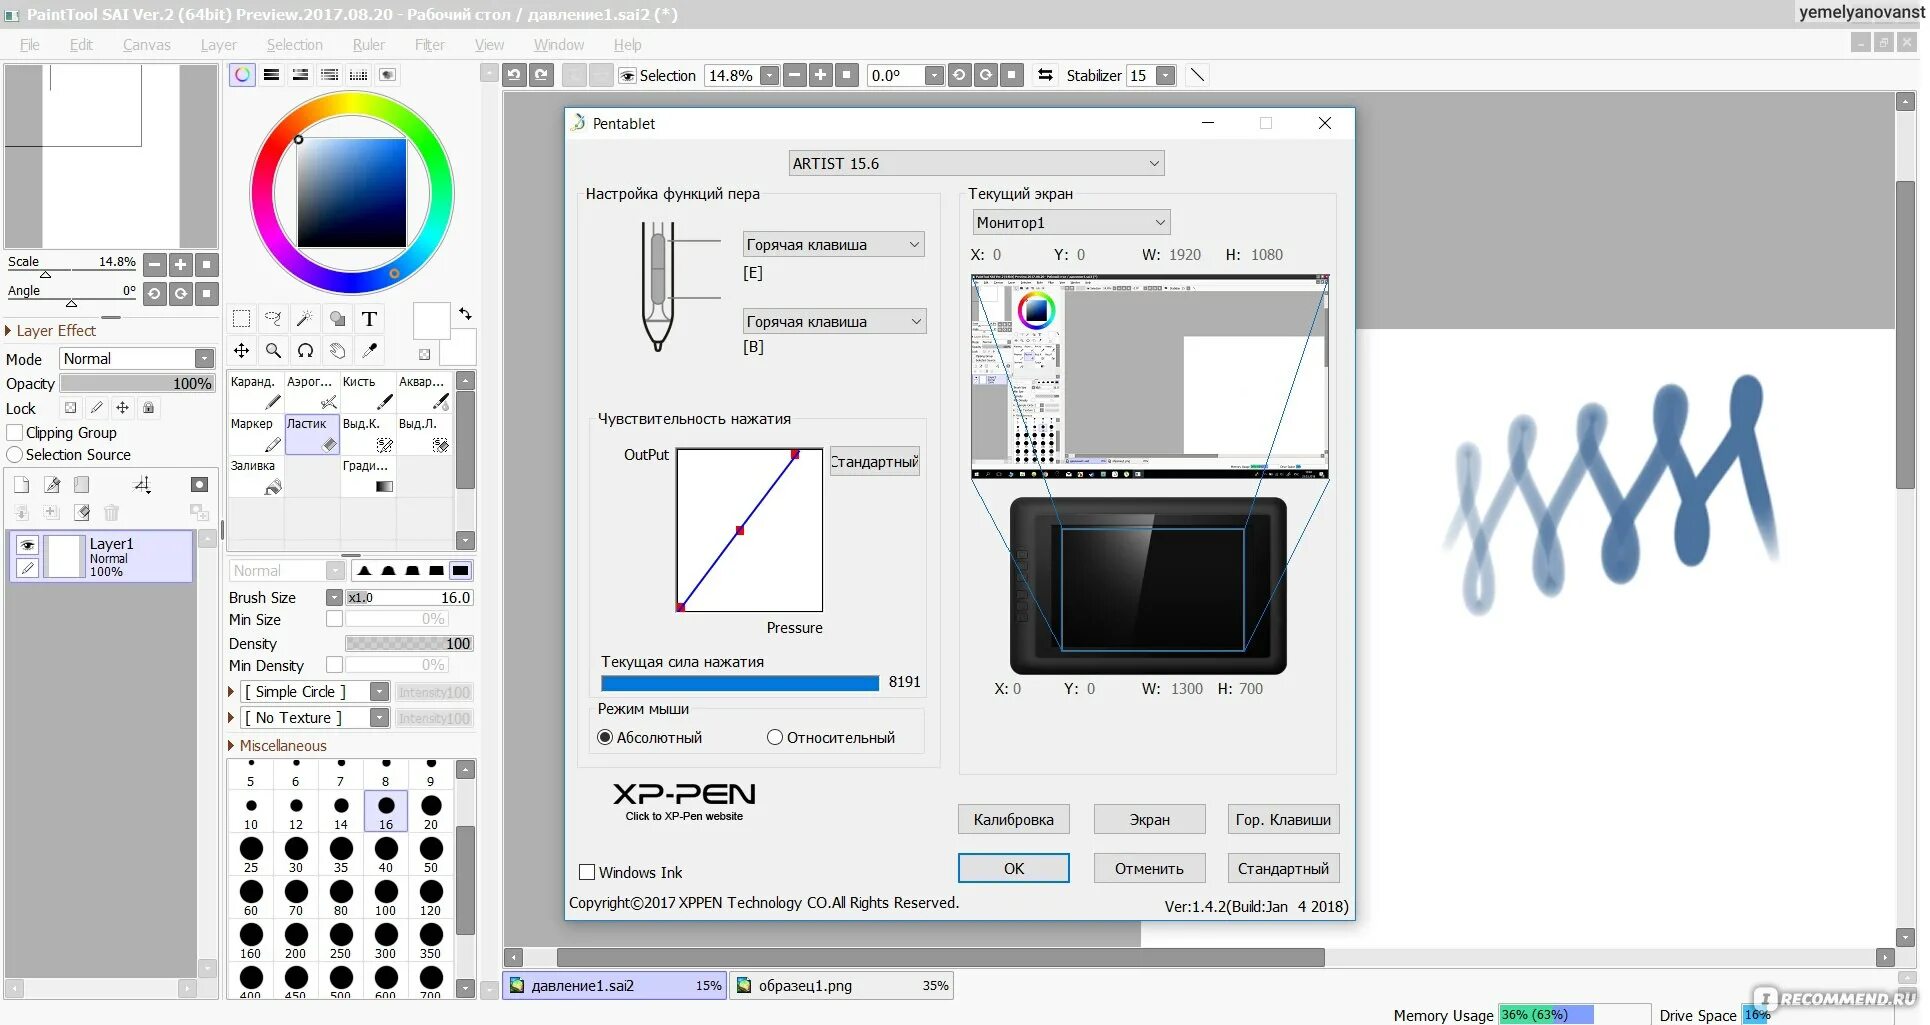1930x1025 pixels.
Task: Choose the Заливка bucket fill tool
Action: pos(255,476)
